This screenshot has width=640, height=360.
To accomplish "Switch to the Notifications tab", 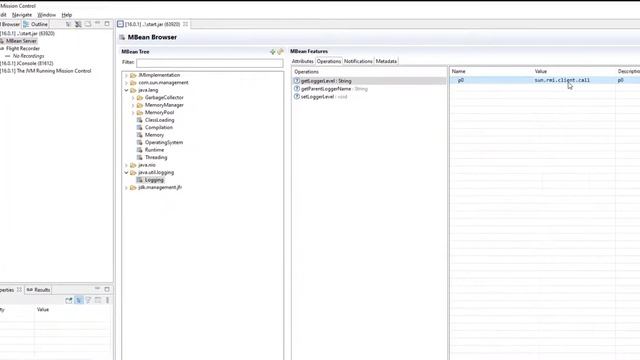I will 358,61.
